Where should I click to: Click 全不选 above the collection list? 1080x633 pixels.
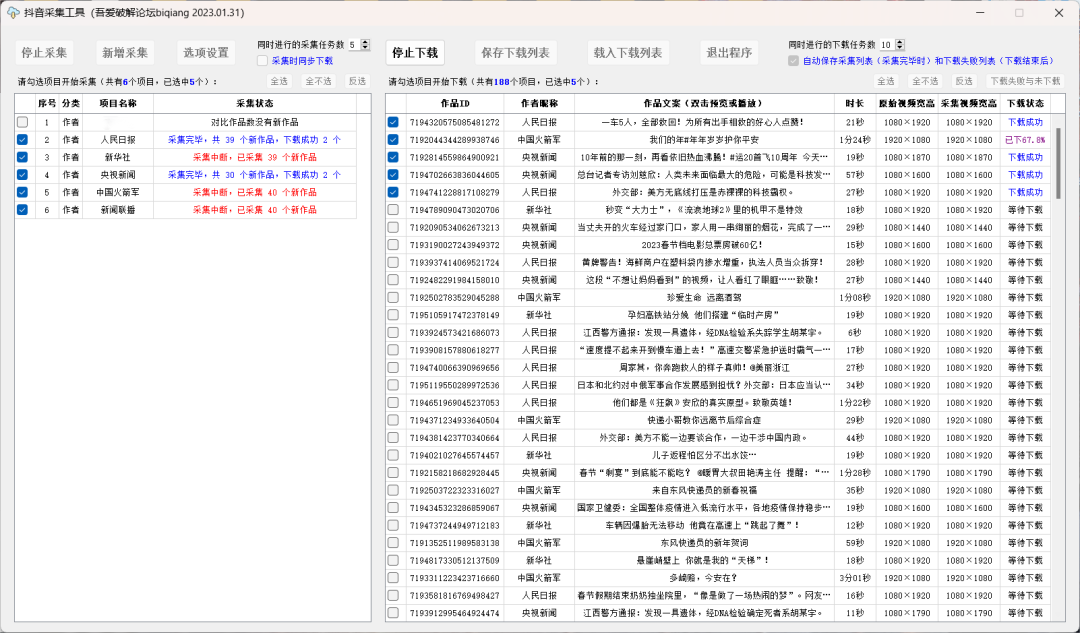point(318,81)
